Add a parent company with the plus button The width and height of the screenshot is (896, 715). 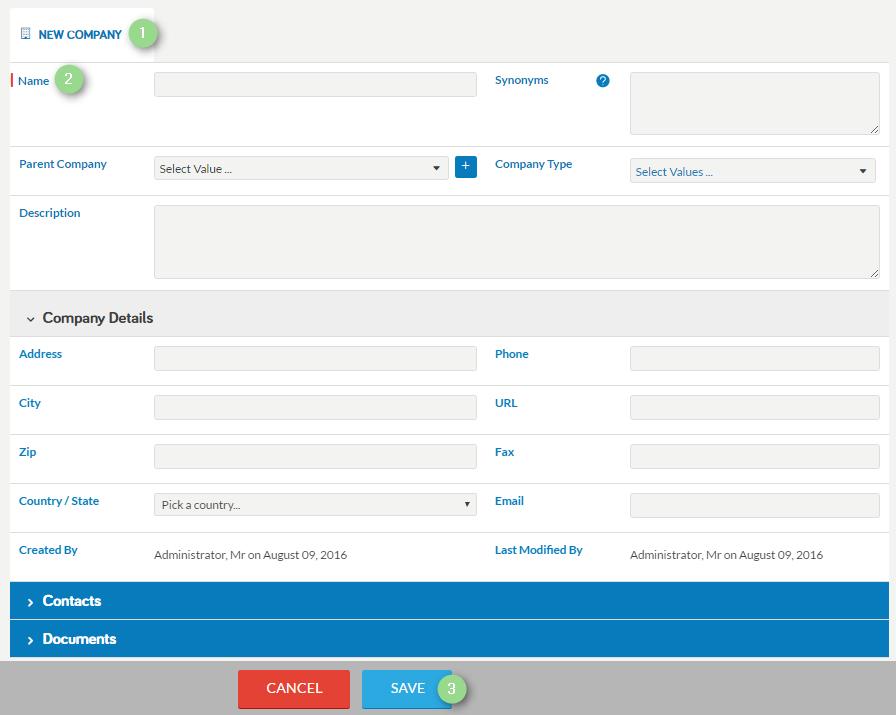[466, 167]
